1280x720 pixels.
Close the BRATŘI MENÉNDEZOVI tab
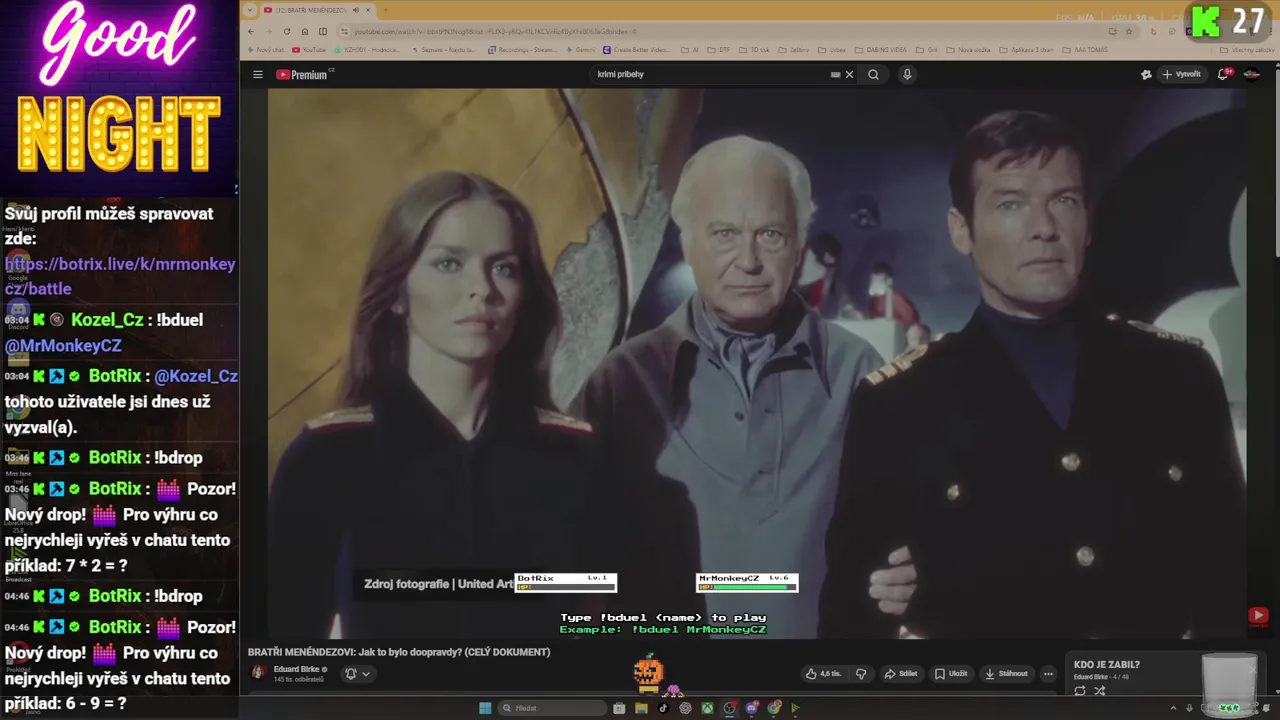[x=368, y=10]
